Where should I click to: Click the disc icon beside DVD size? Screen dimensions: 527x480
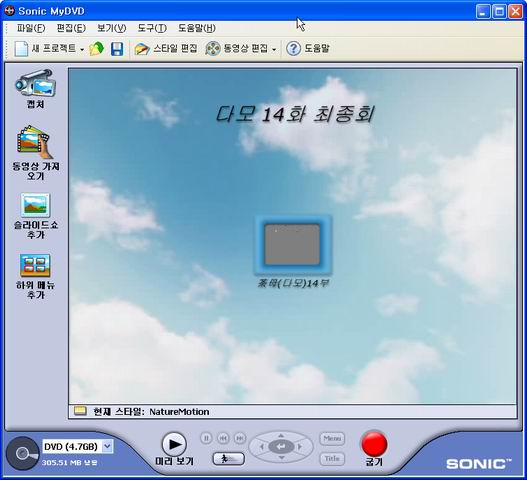[x=23, y=453]
